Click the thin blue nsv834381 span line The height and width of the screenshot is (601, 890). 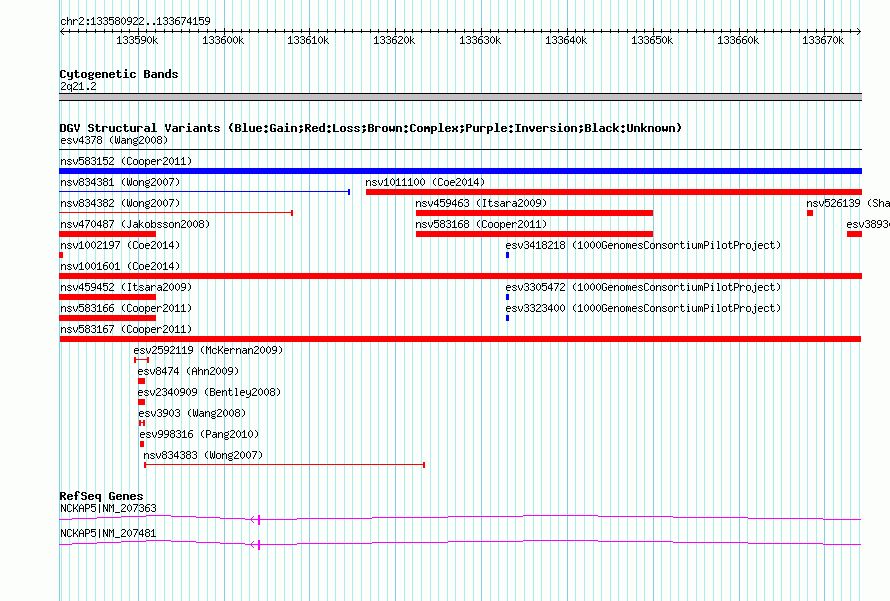(x=204, y=192)
